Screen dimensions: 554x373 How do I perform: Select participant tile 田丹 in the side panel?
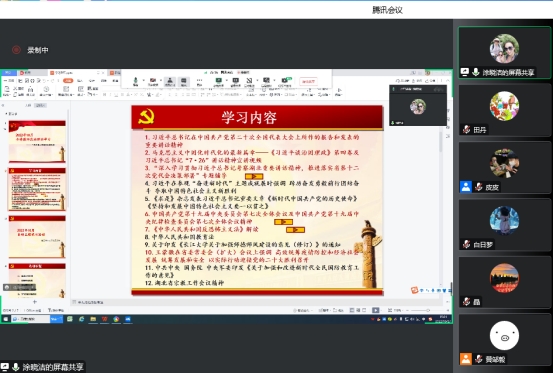[x=505, y=110]
